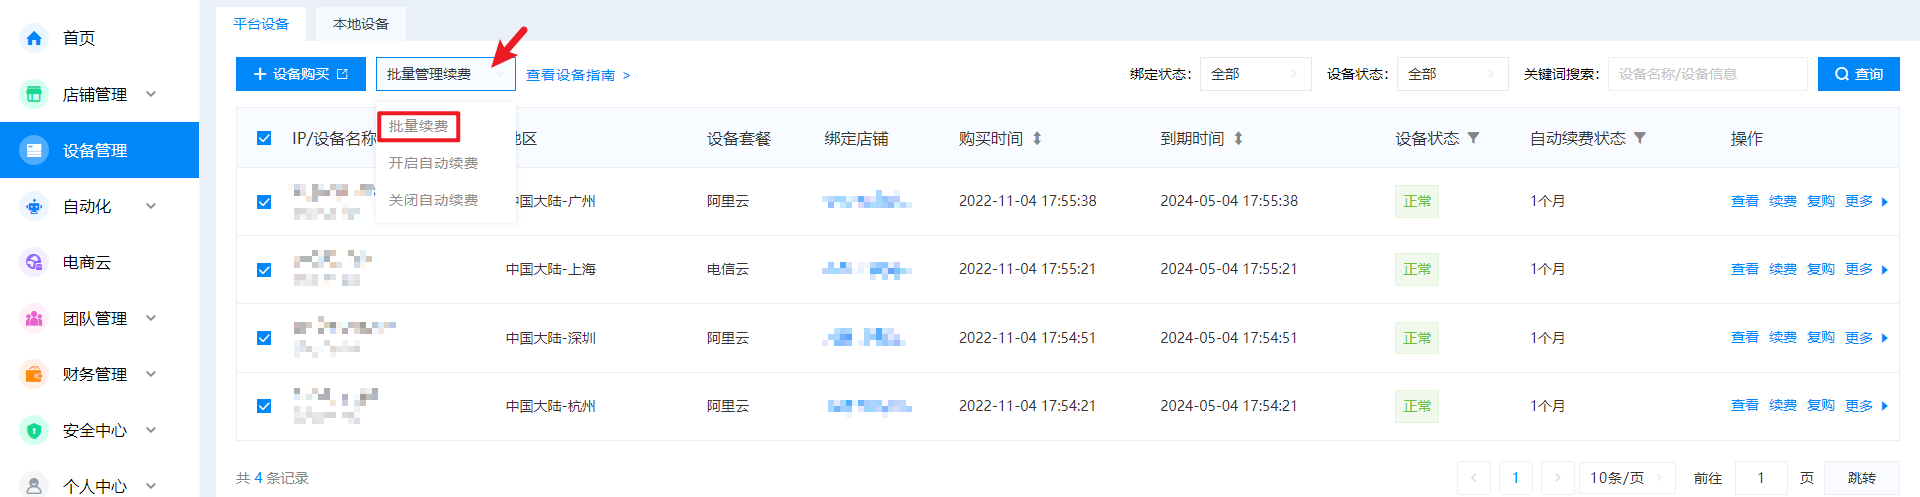This screenshot has width=1920, height=497.
Task: Switch to the 本地设备 tab
Action: [x=361, y=24]
